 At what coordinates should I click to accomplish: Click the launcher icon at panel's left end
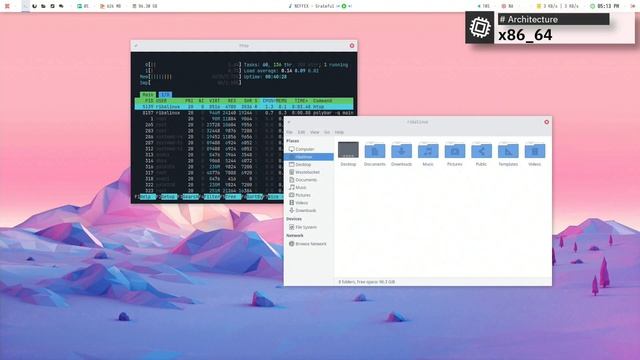point(7,6)
